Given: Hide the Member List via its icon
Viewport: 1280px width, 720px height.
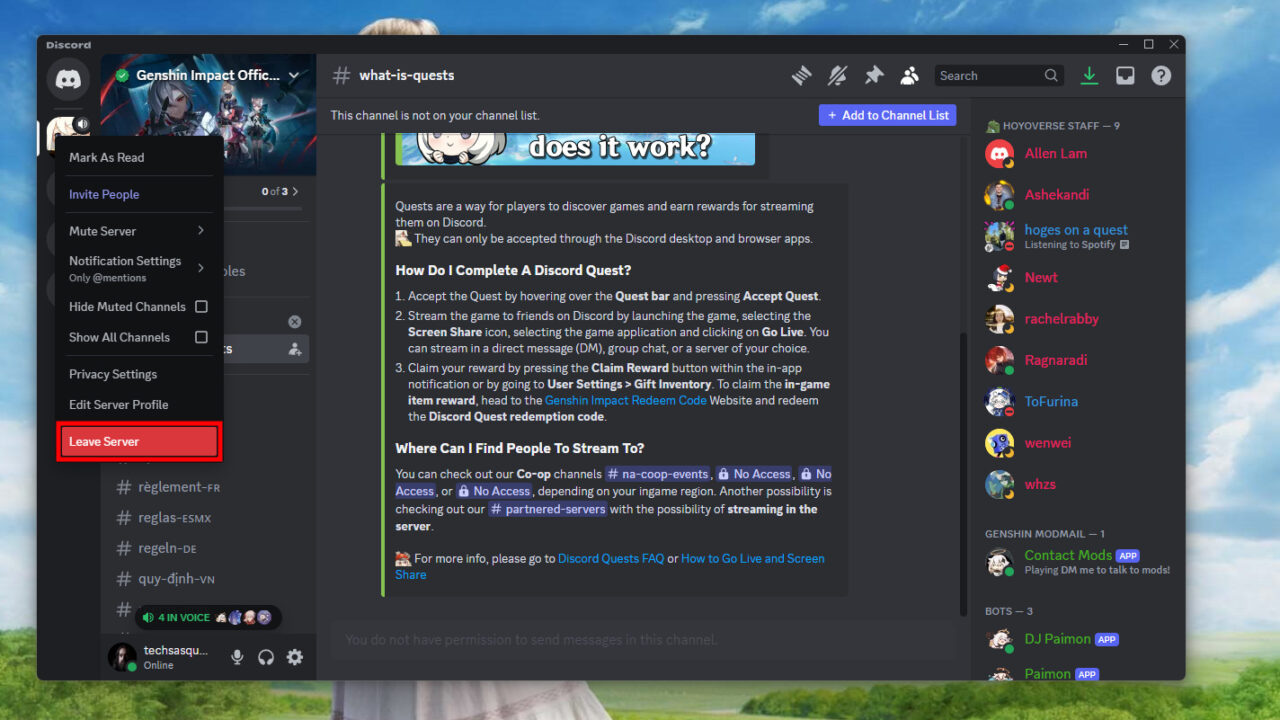Looking at the screenshot, I should pyautogui.click(x=909, y=75).
